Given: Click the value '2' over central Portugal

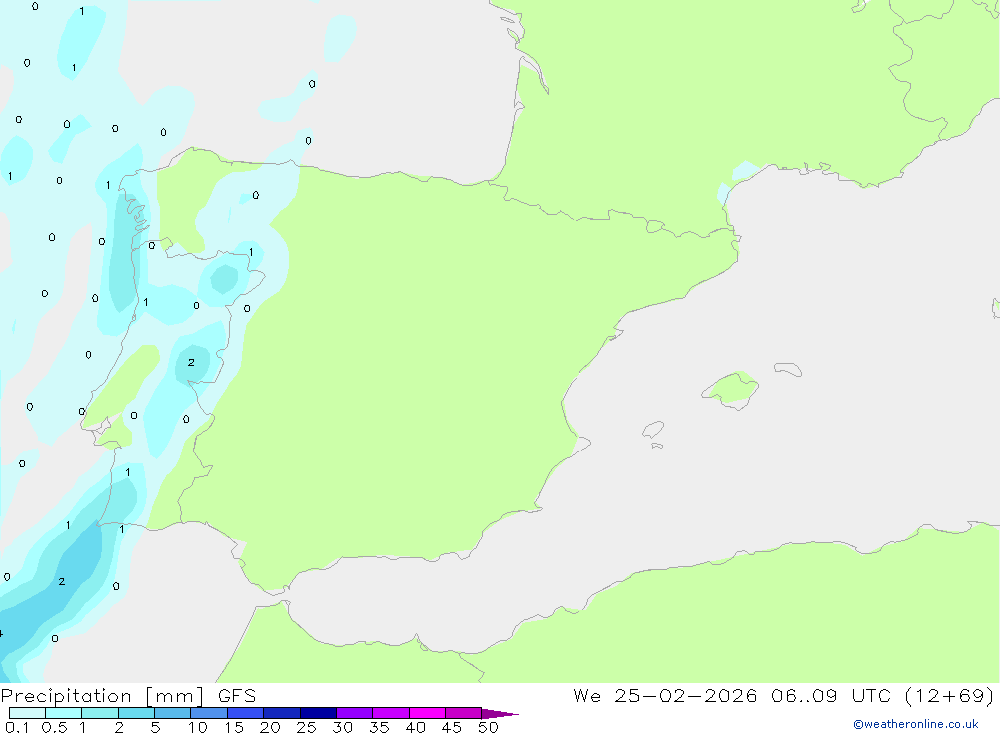Looking at the screenshot, I should pos(191,362).
